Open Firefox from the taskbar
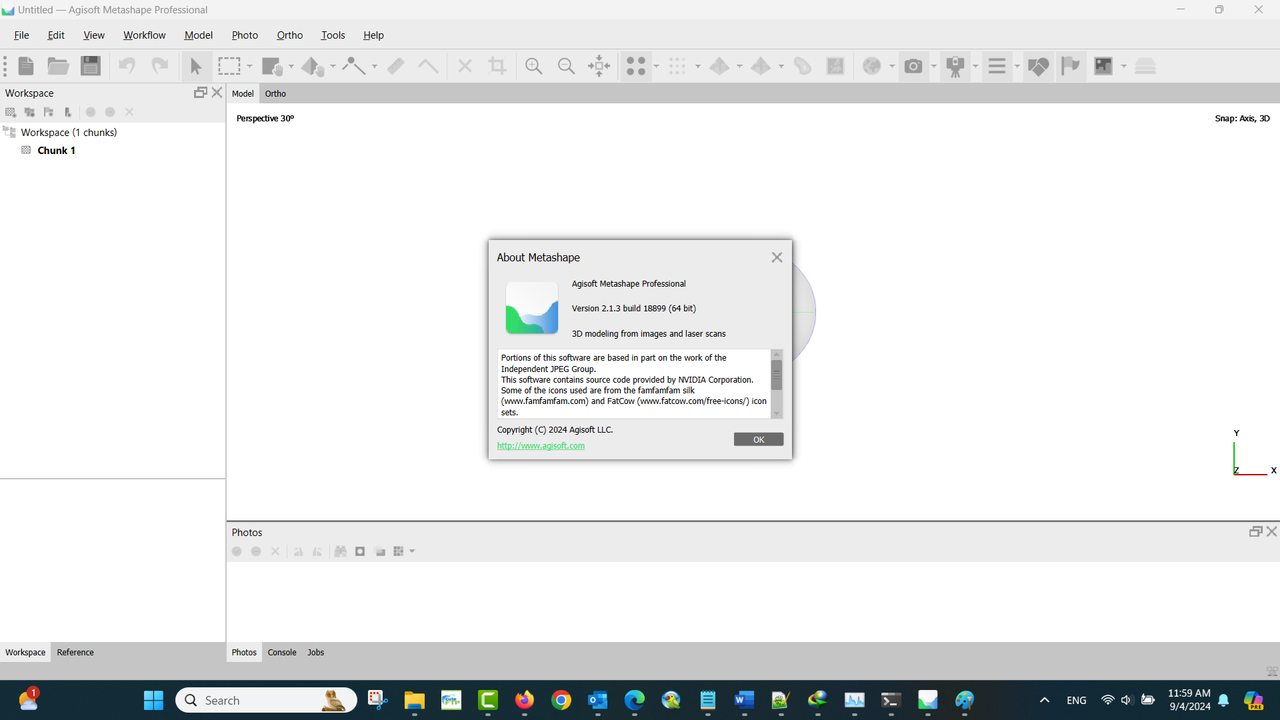The height and width of the screenshot is (720, 1280). coord(524,700)
